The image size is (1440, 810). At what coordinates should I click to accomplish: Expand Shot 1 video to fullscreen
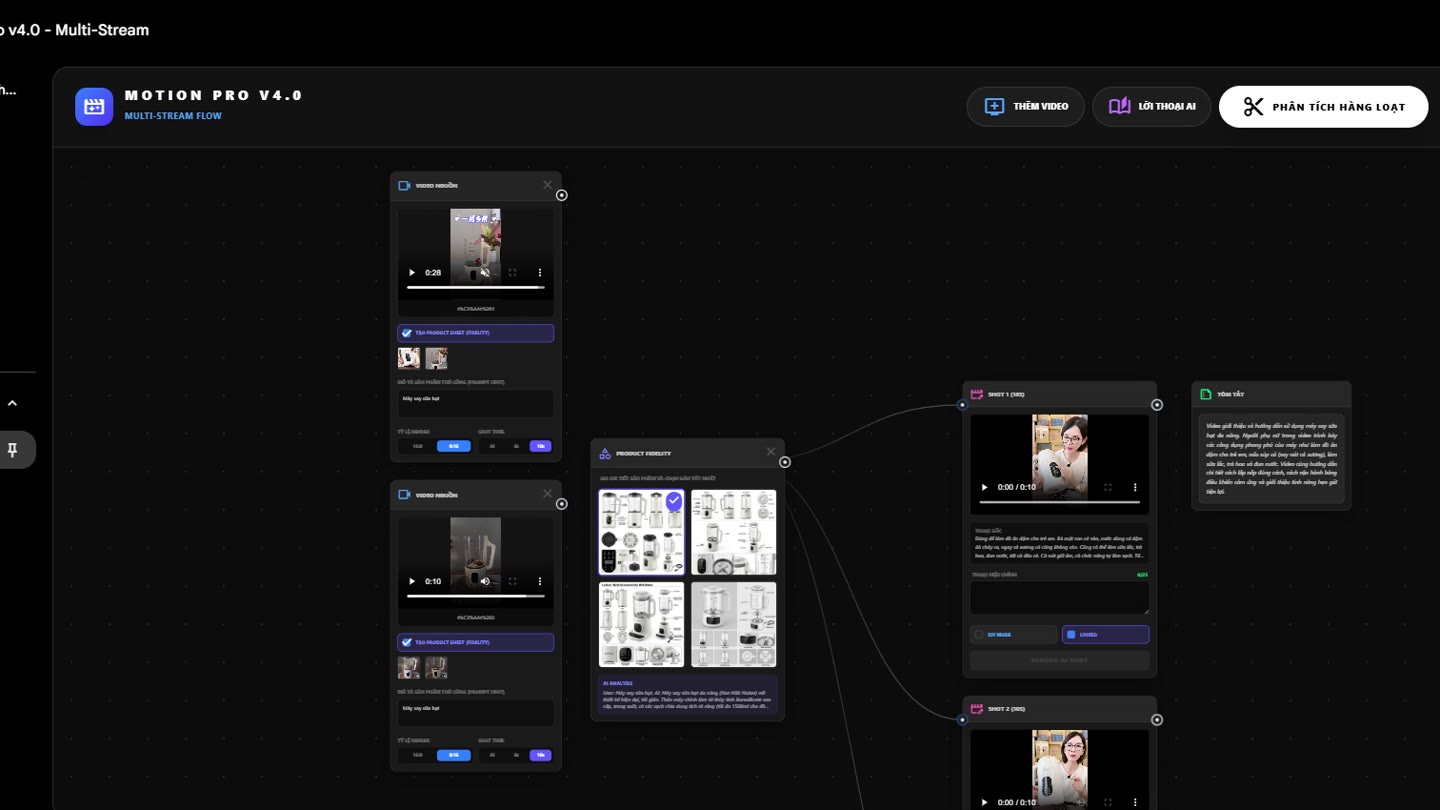click(1108, 487)
